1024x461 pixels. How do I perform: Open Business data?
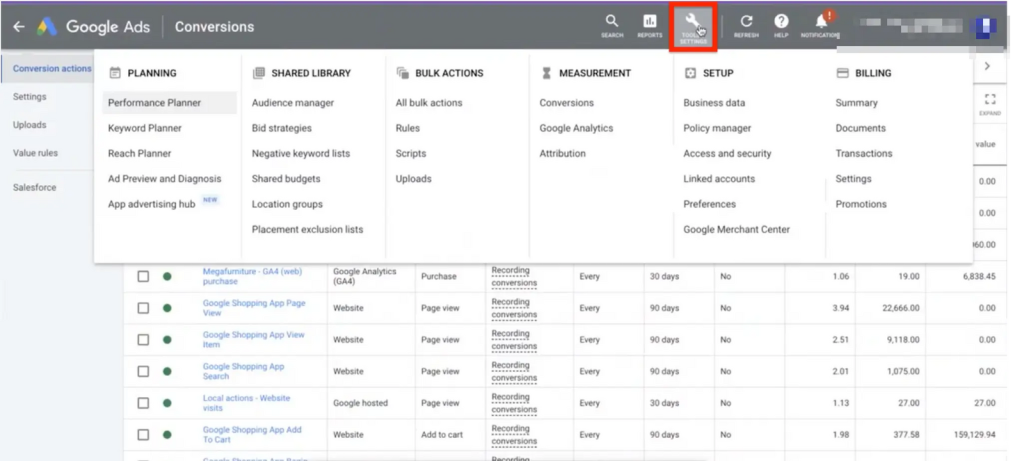click(714, 103)
